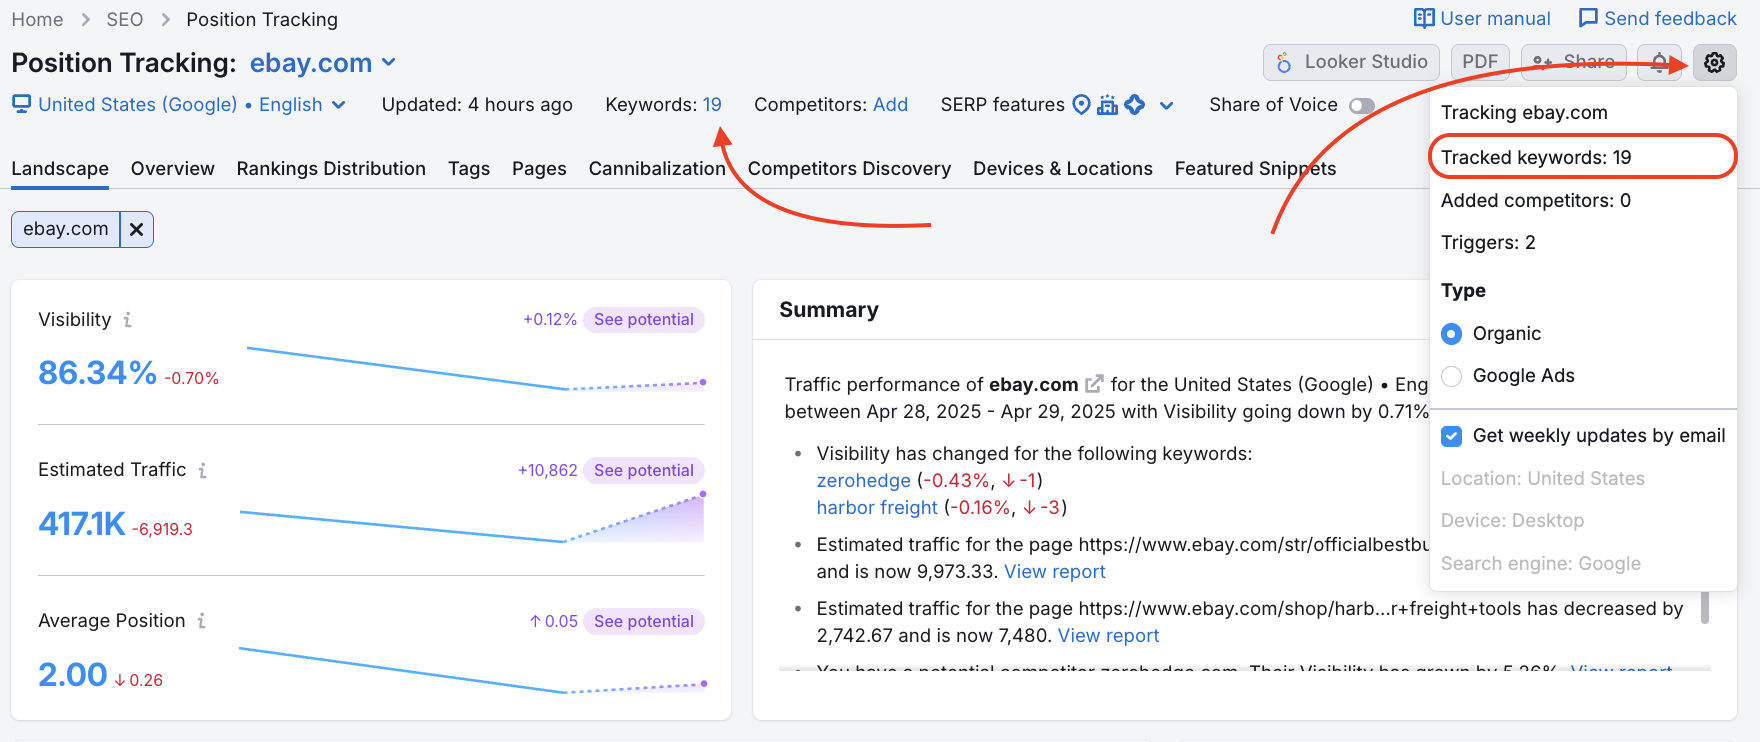Viewport: 1760px width, 742px height.
Task: Toggle the Share of Voice switch
Action: [x=1361, y=105]
